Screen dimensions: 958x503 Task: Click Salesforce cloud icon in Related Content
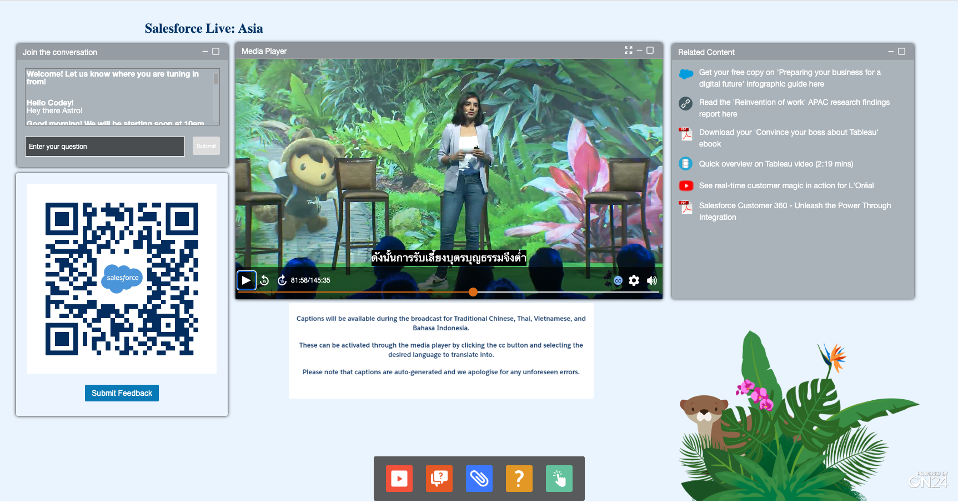pyautogui.click(x=686, y=74)
